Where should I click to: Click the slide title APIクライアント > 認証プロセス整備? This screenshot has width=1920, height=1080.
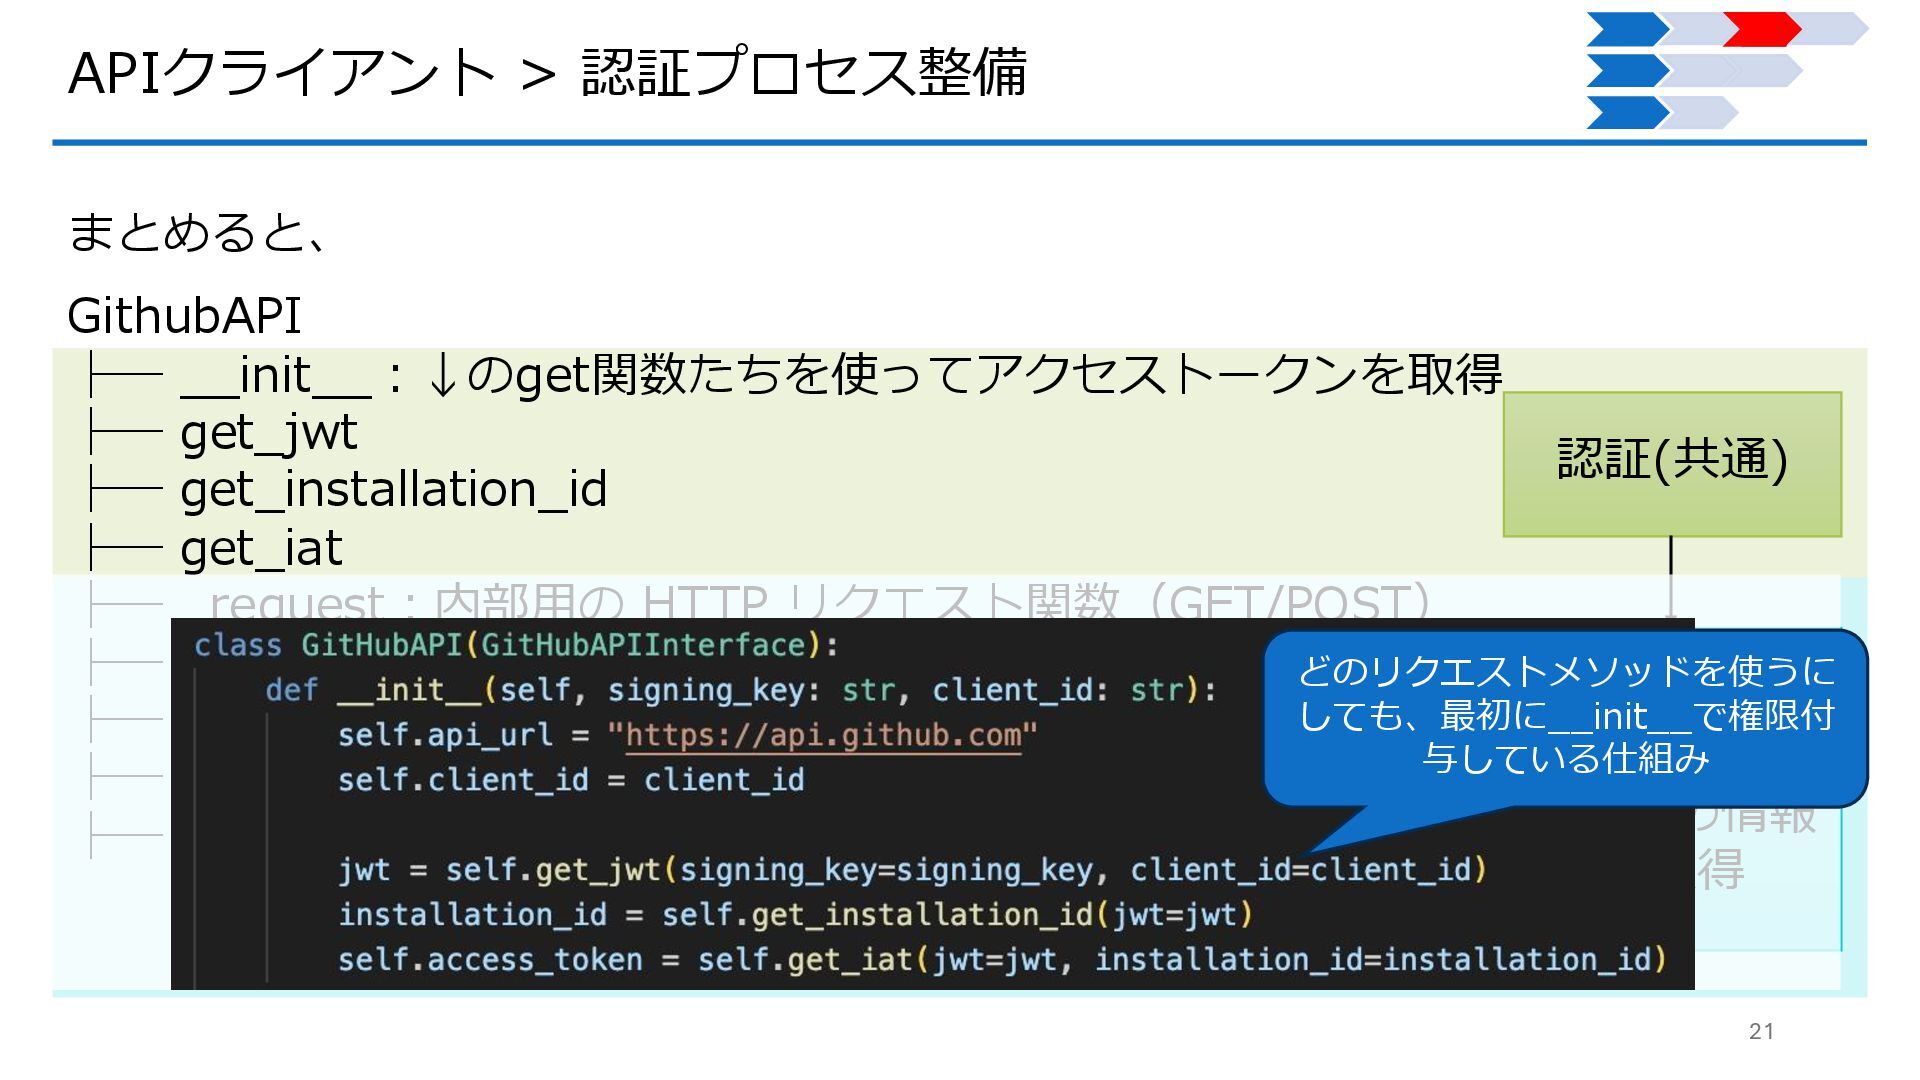[547, 72]
